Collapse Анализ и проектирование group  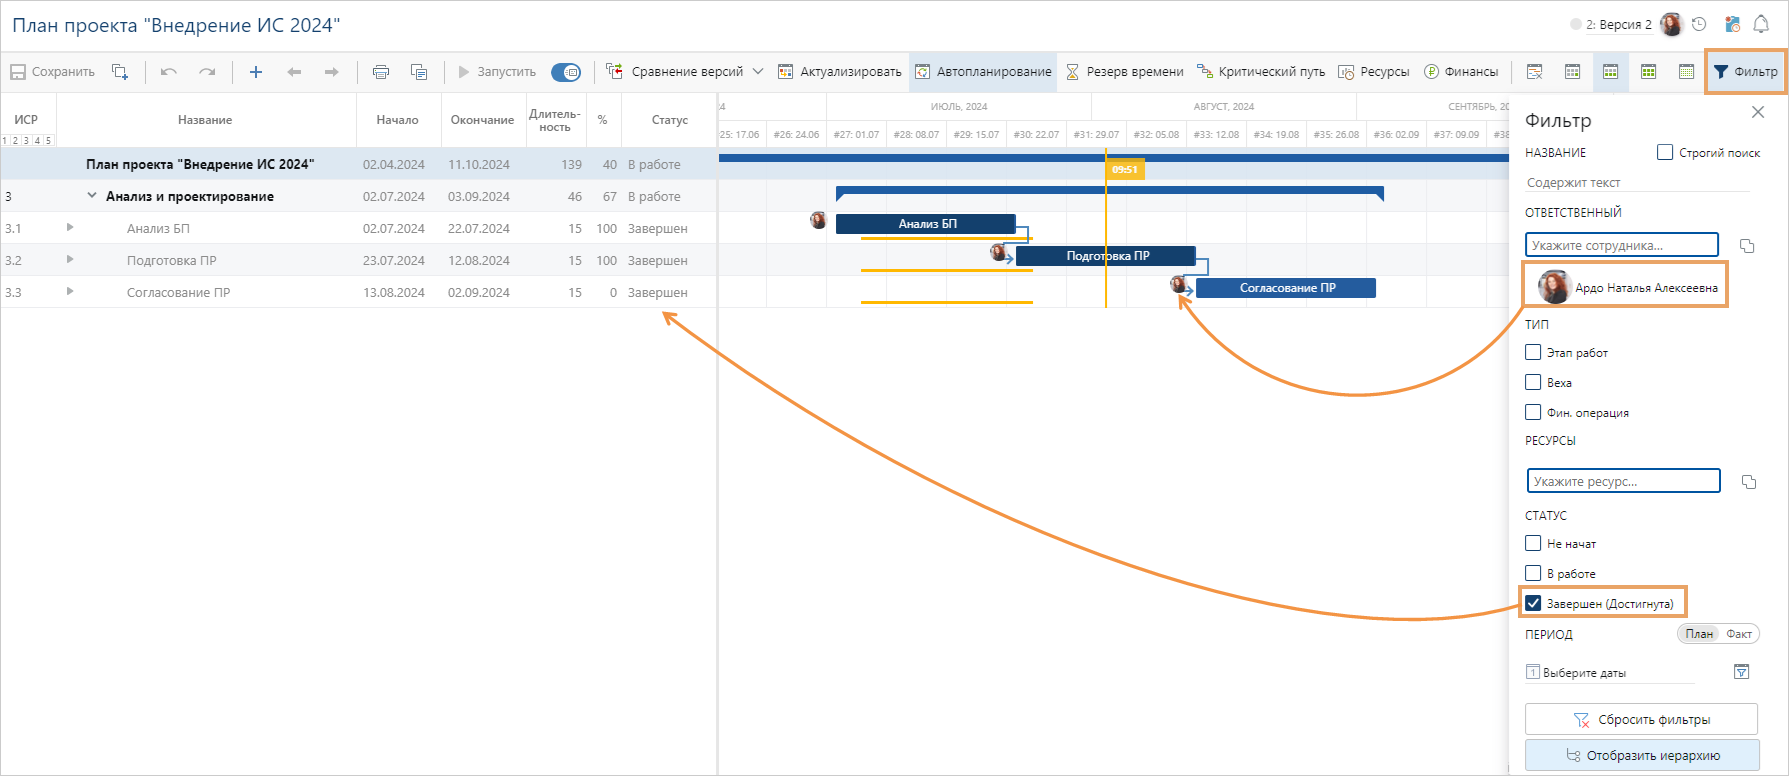92,196
